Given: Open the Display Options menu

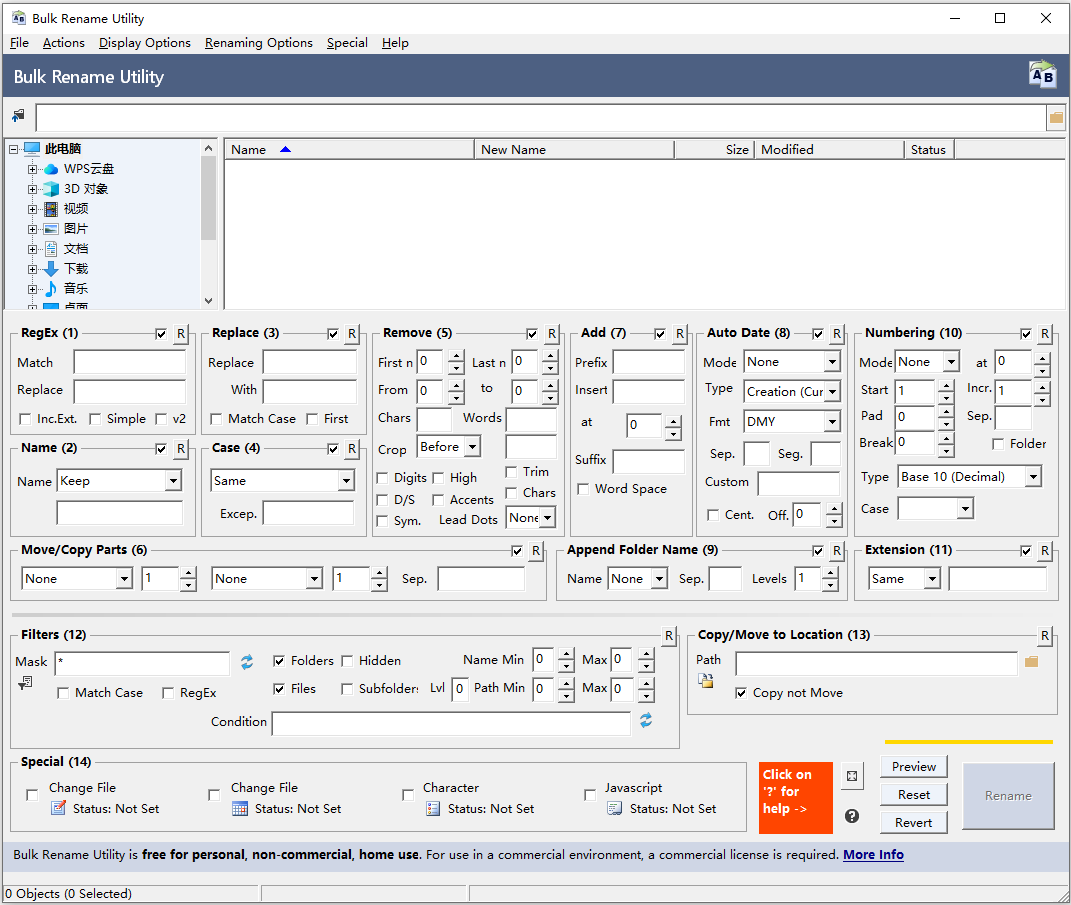Looking at the screenshot, I should (x=144, y=43).
